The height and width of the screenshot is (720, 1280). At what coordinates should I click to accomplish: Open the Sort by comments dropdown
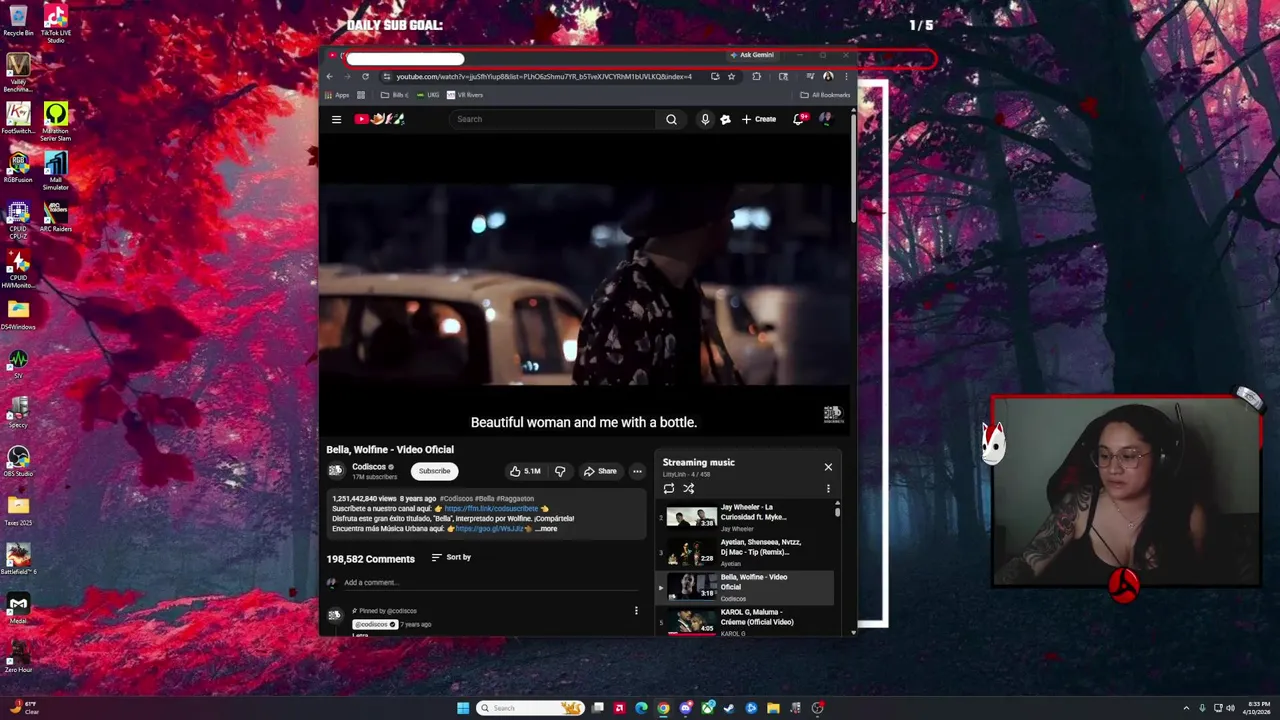pyautogui.click(x=451, y=557)
